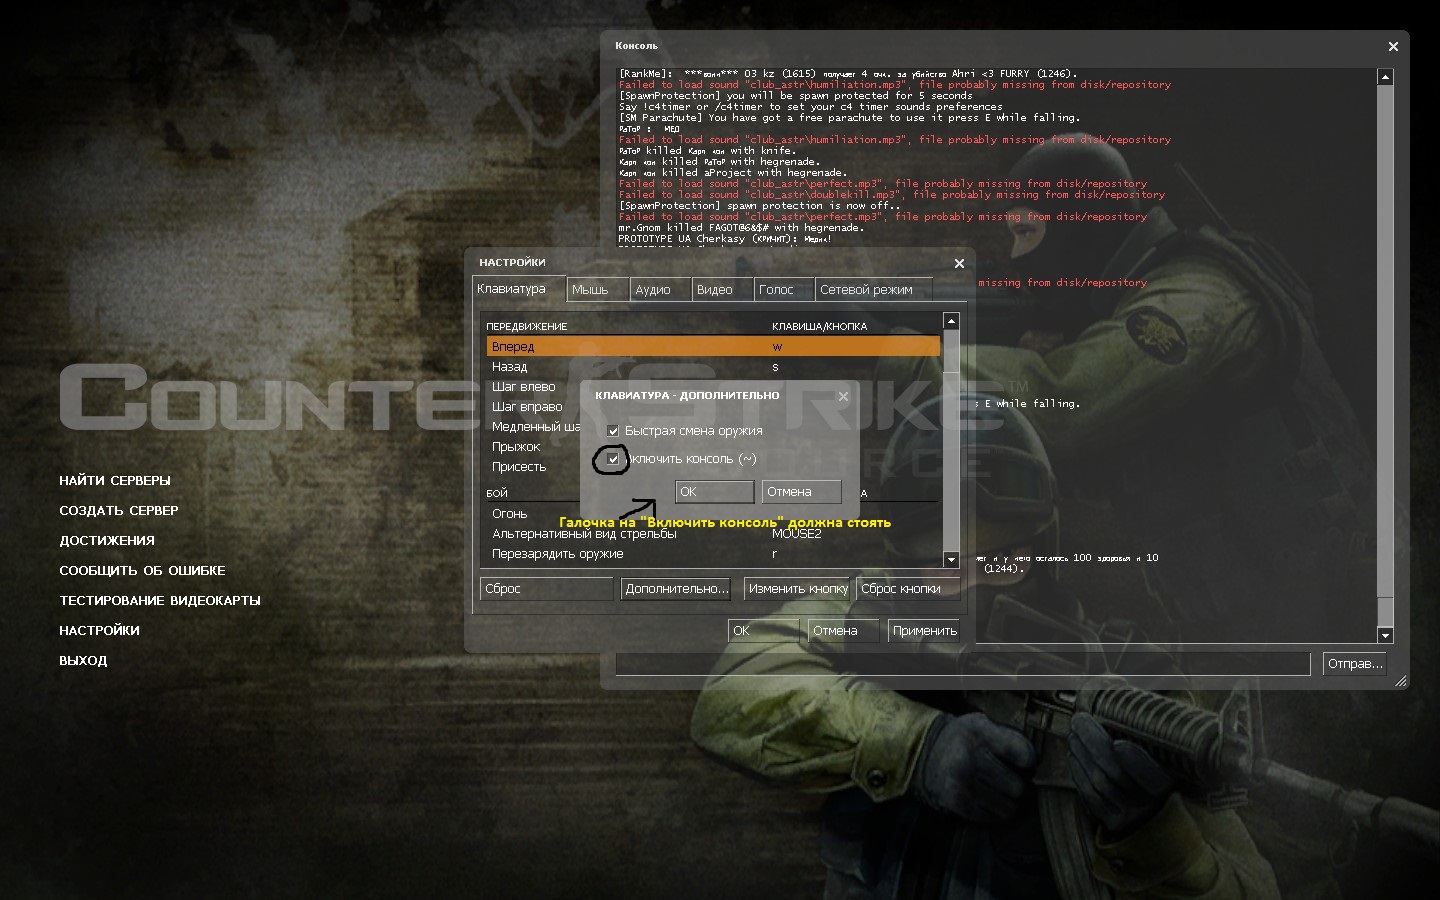
Task: Click the Изменить кнопку button
Action: pyautogui.click(x=798, y=589)
